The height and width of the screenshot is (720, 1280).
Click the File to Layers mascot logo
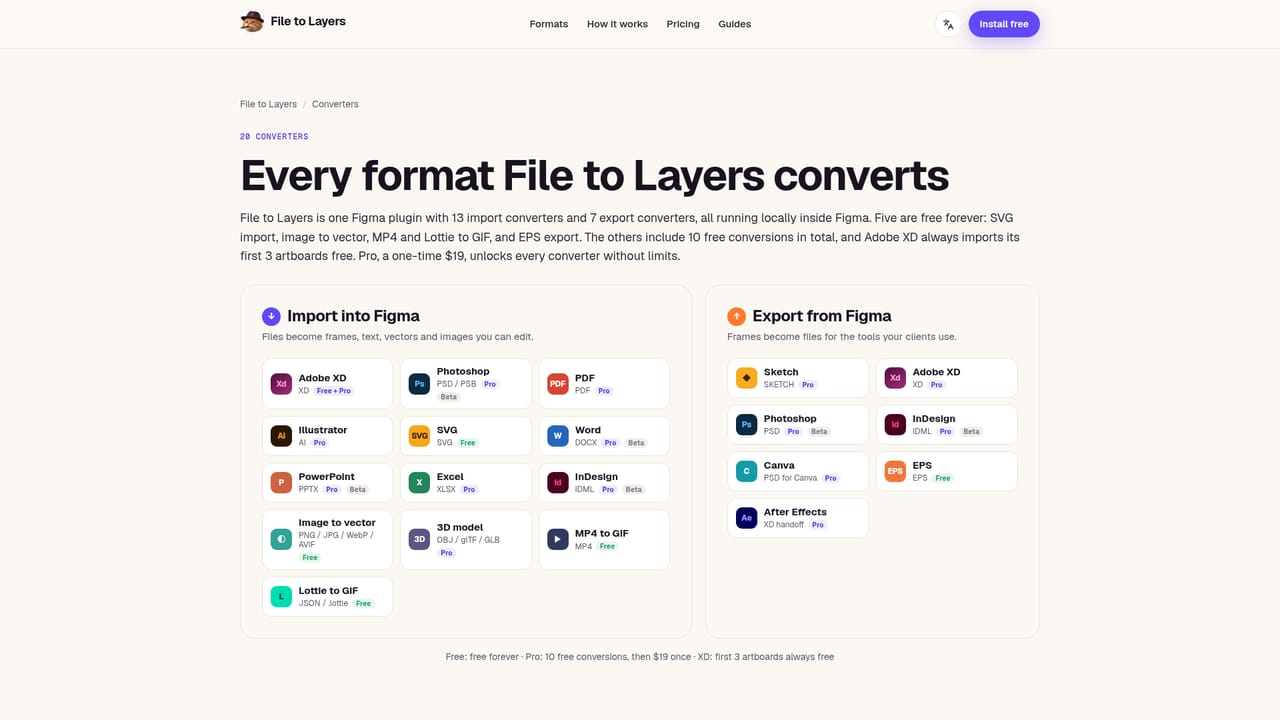[x=252, y=22]
